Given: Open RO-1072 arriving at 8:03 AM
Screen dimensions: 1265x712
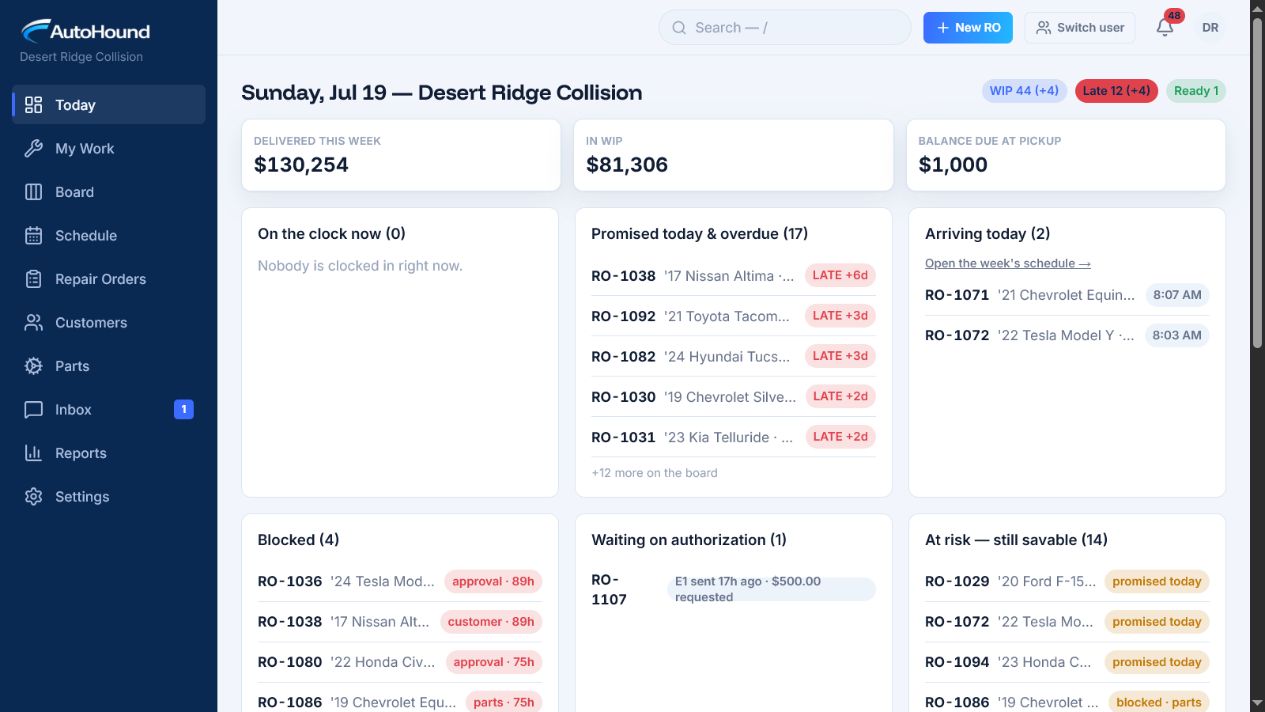Looking at the screenshot, I should (1067, 335).
